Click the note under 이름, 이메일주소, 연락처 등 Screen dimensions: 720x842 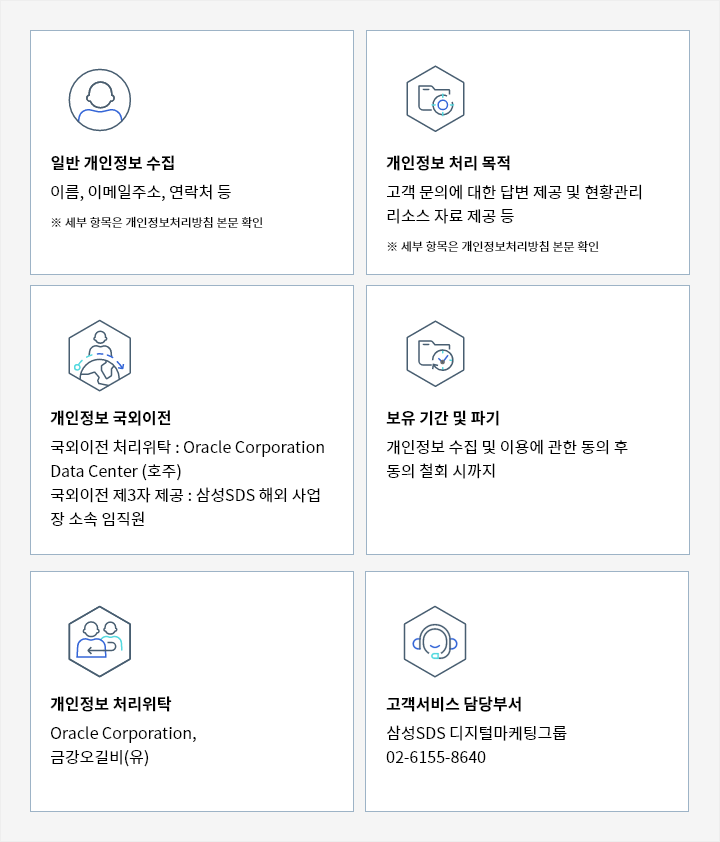157,222
